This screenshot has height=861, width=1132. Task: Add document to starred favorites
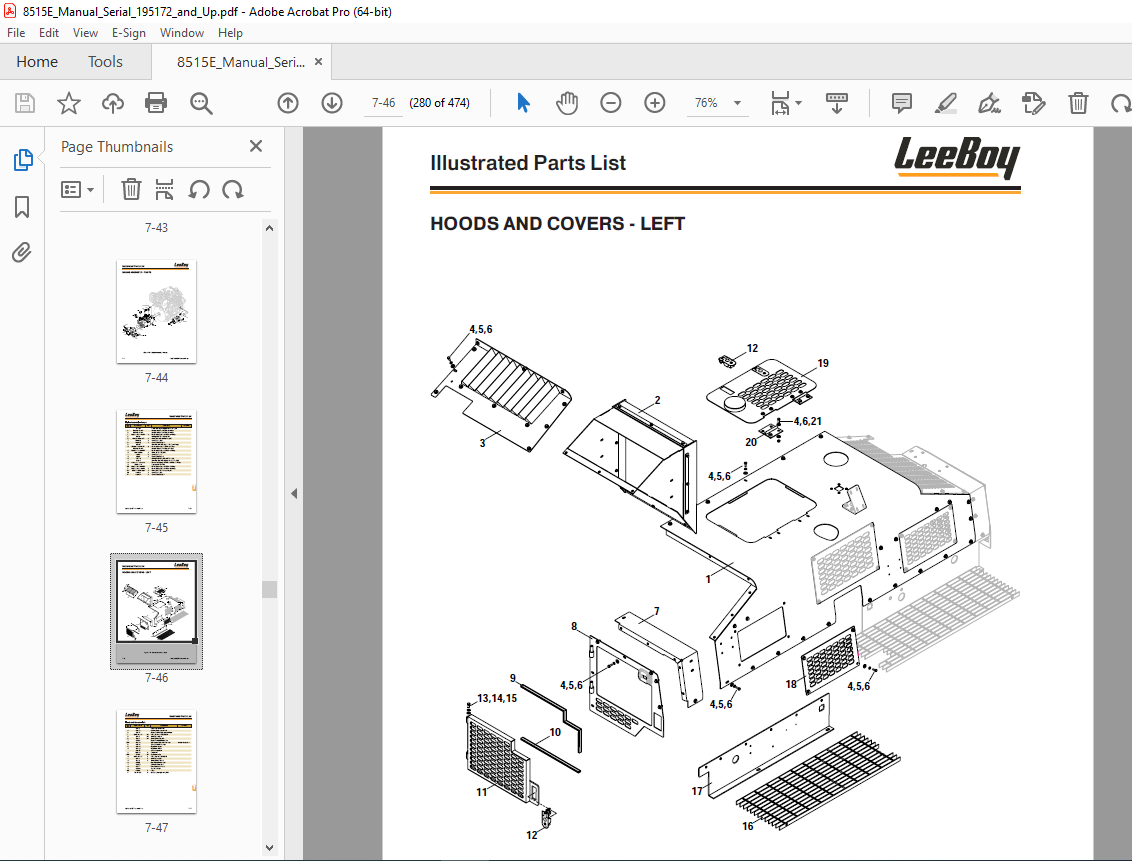point(69,103)
